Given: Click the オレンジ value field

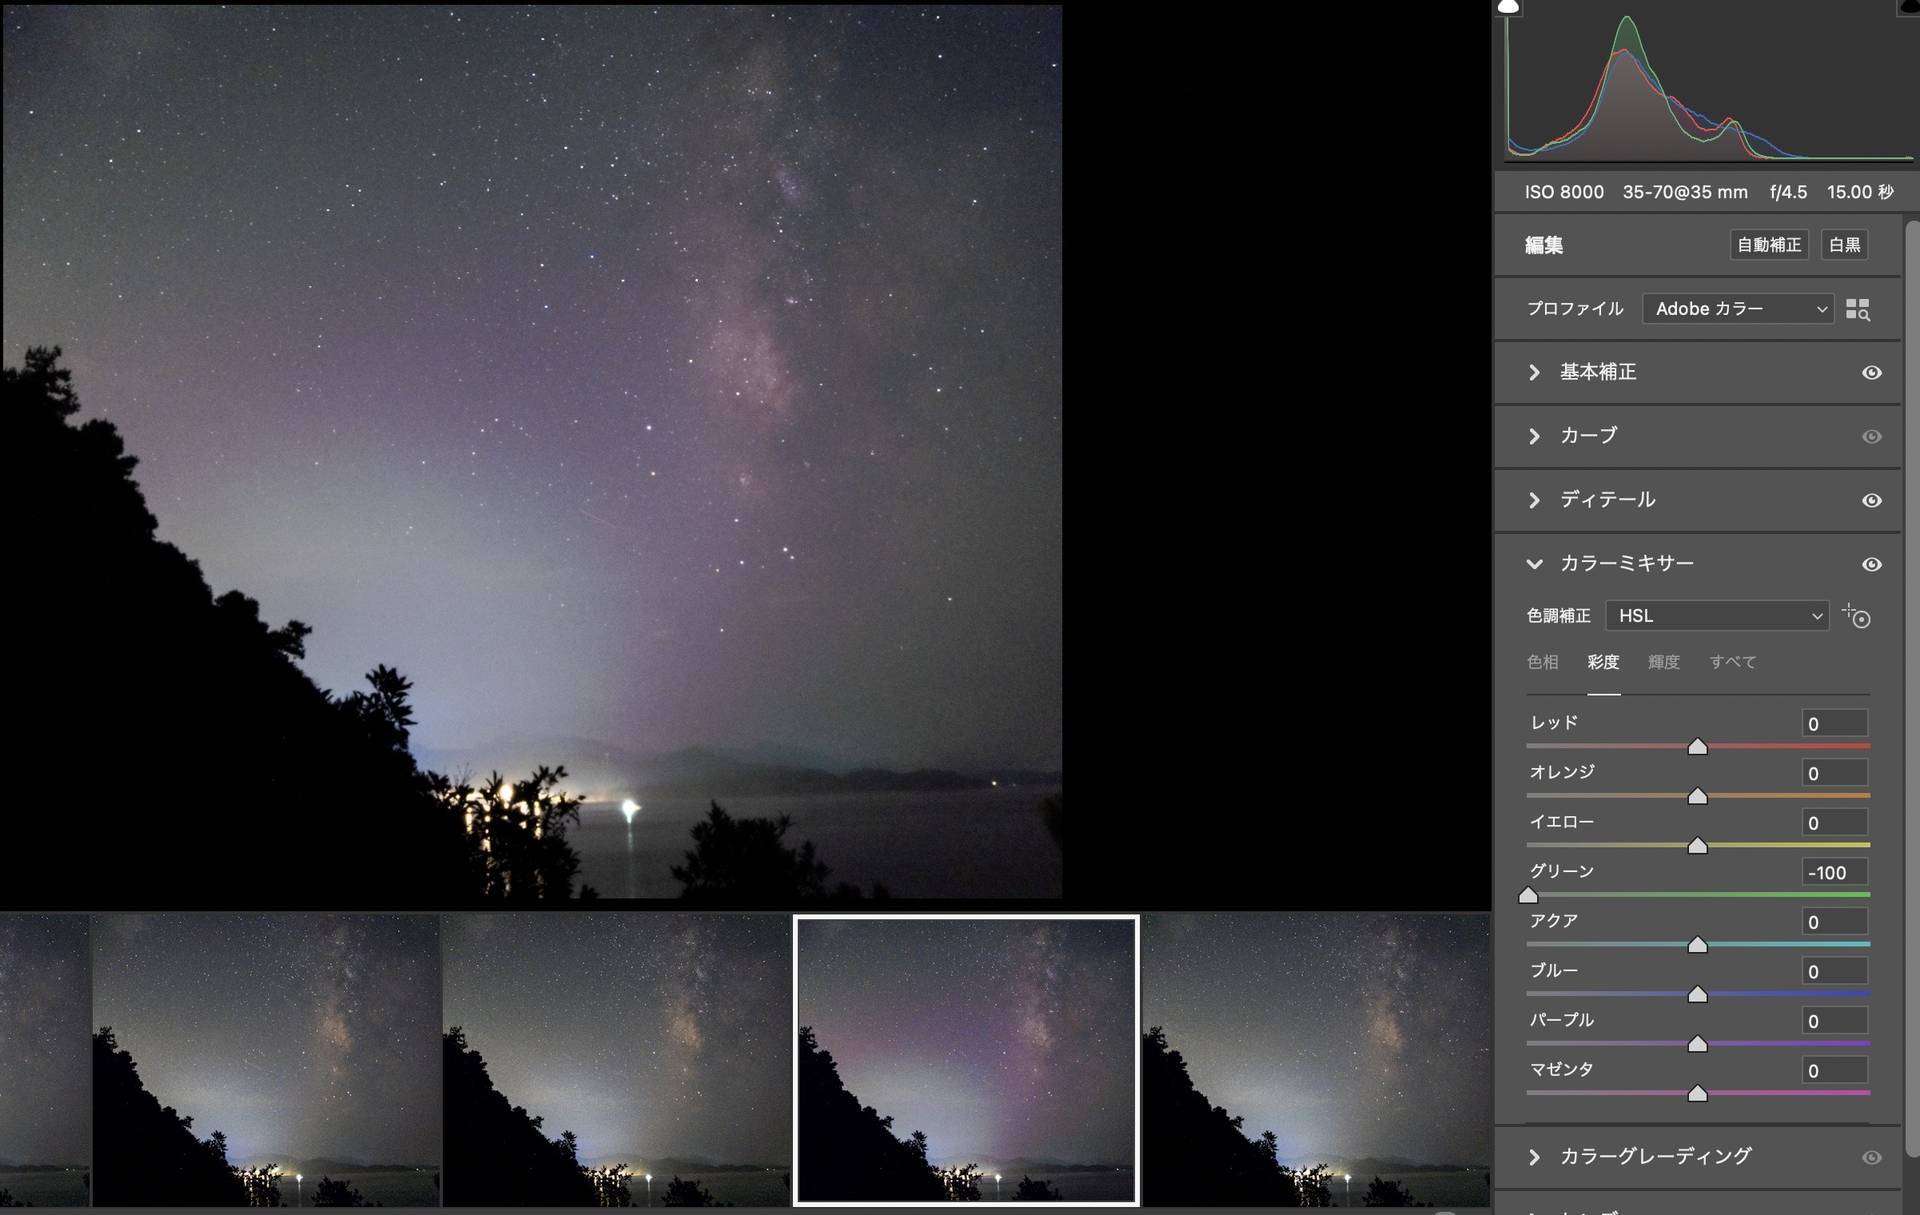Looking at the screenshot, I should tap(1834, 773).
